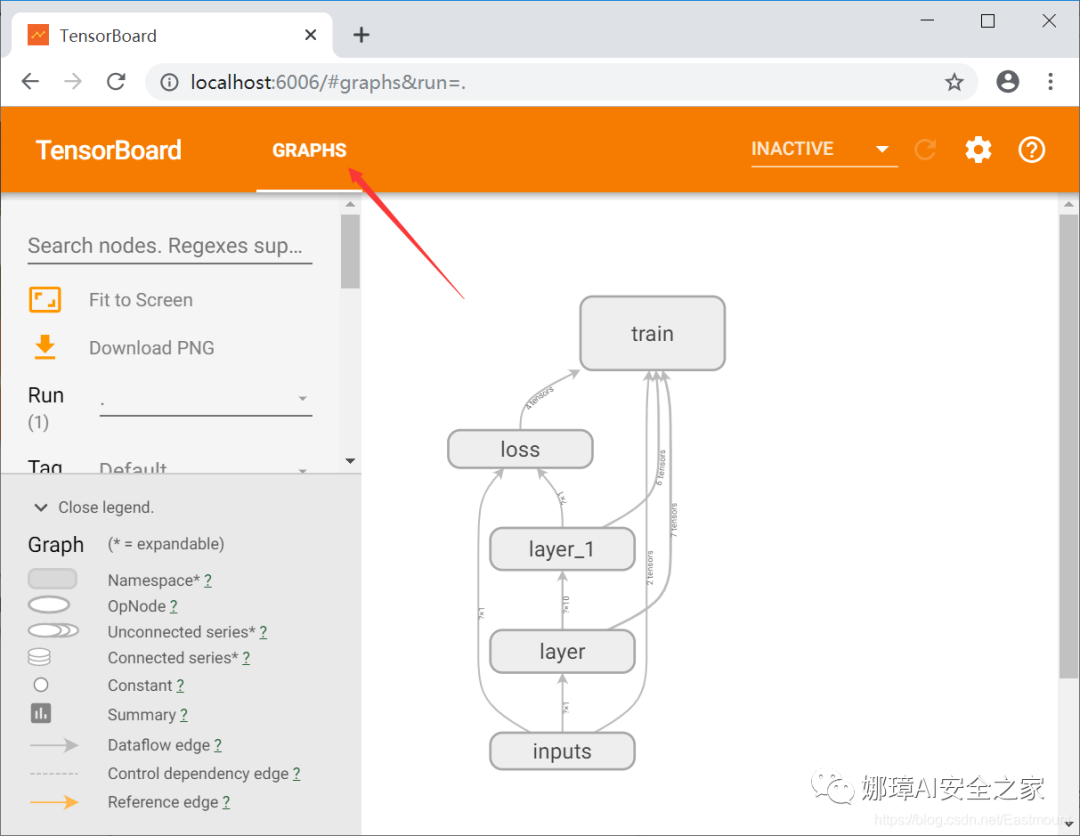Bookmark page with star icon
Viewport: 1080px width, 836px height.
coord(954,83)
